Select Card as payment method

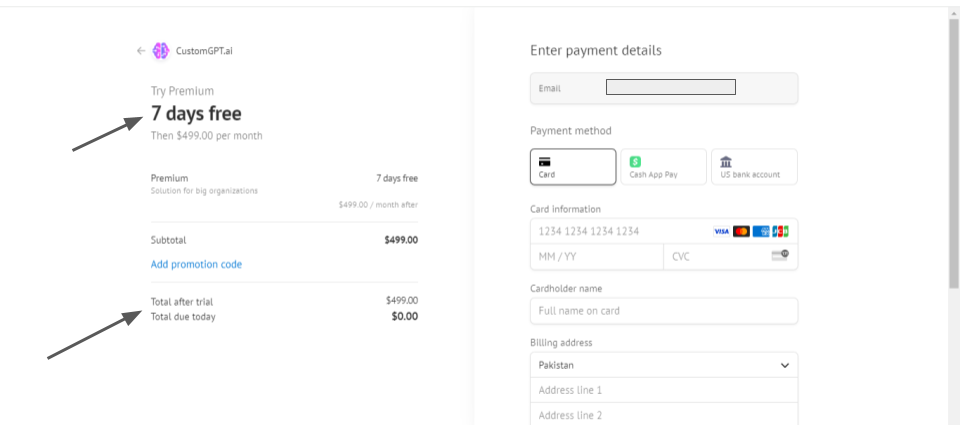[573, 167]
